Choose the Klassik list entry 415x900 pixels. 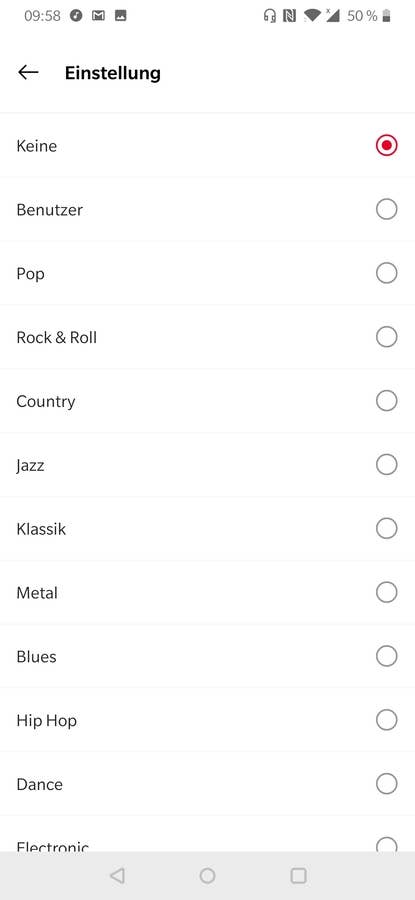click(x=207, y=529)
